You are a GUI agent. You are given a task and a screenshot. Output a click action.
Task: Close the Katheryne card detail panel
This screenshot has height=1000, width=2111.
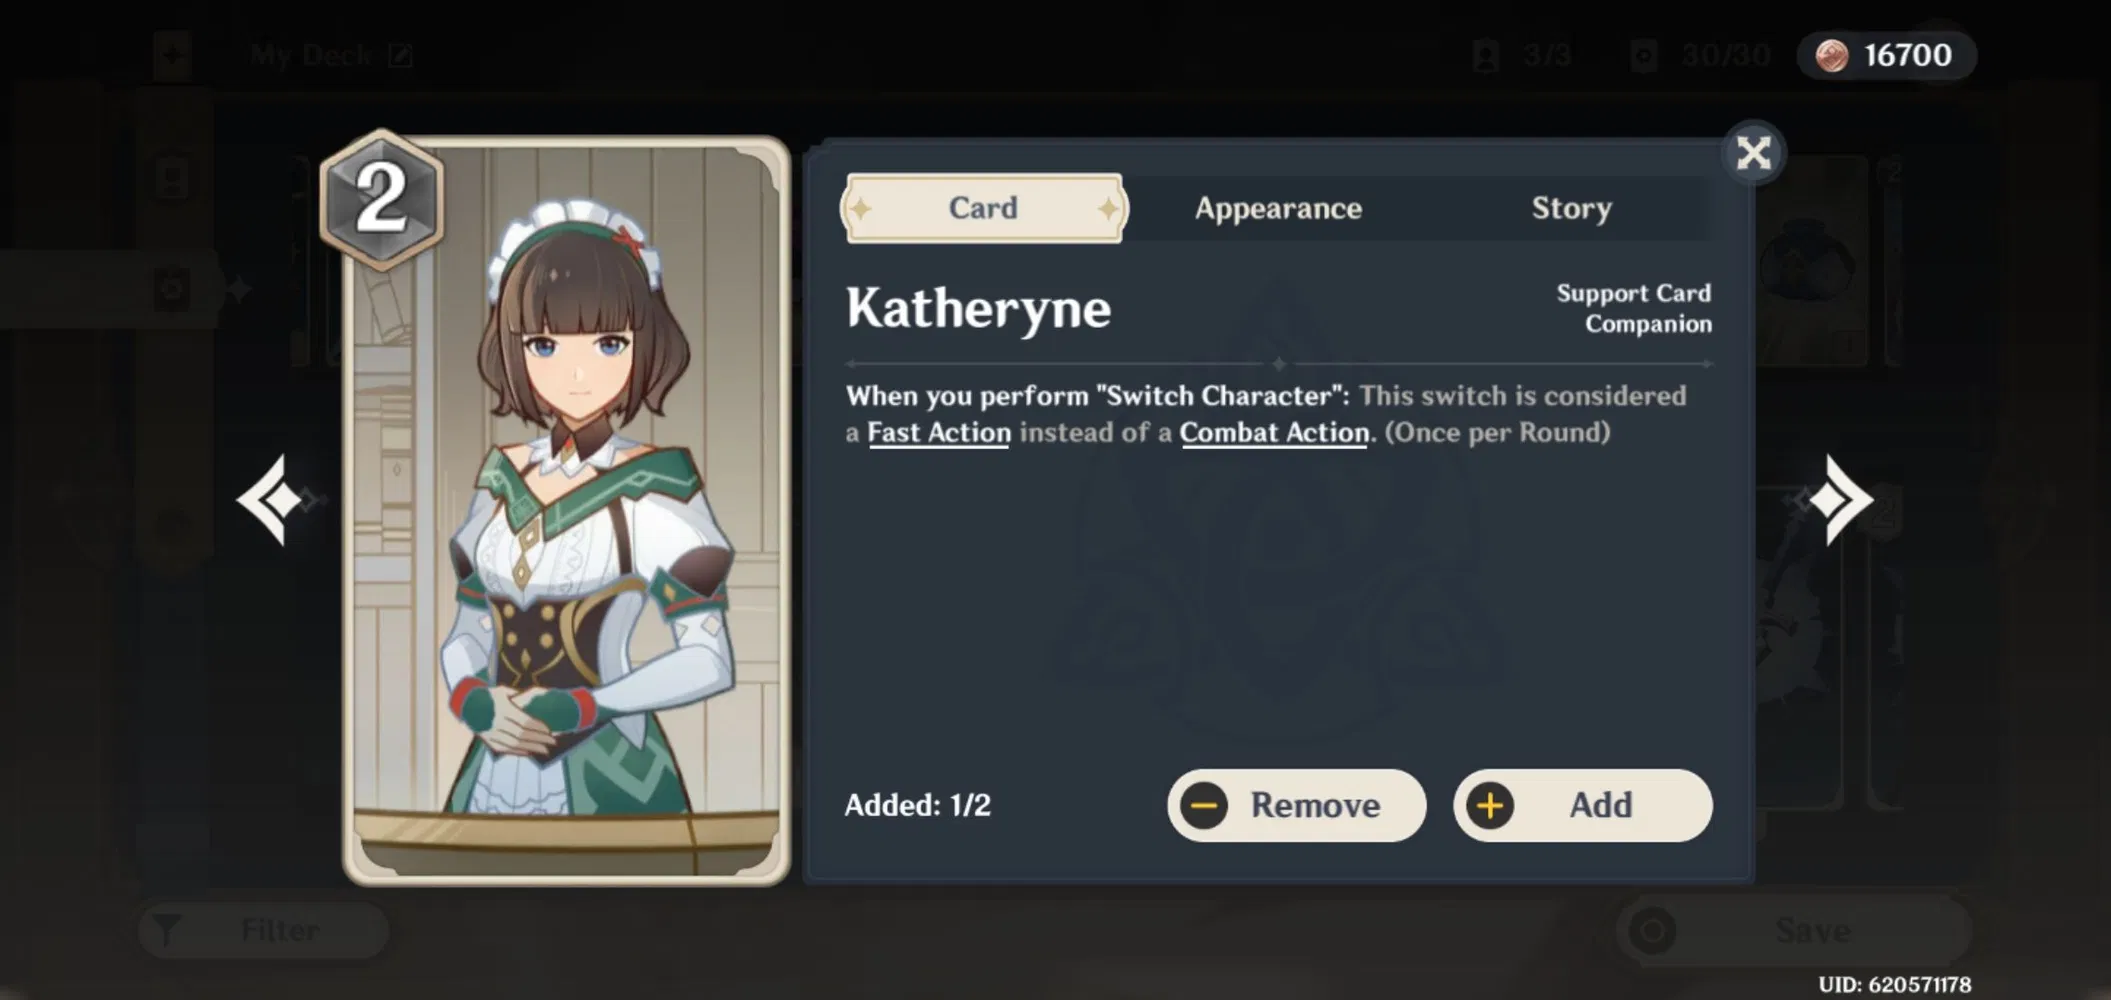tap(1753, 153)
